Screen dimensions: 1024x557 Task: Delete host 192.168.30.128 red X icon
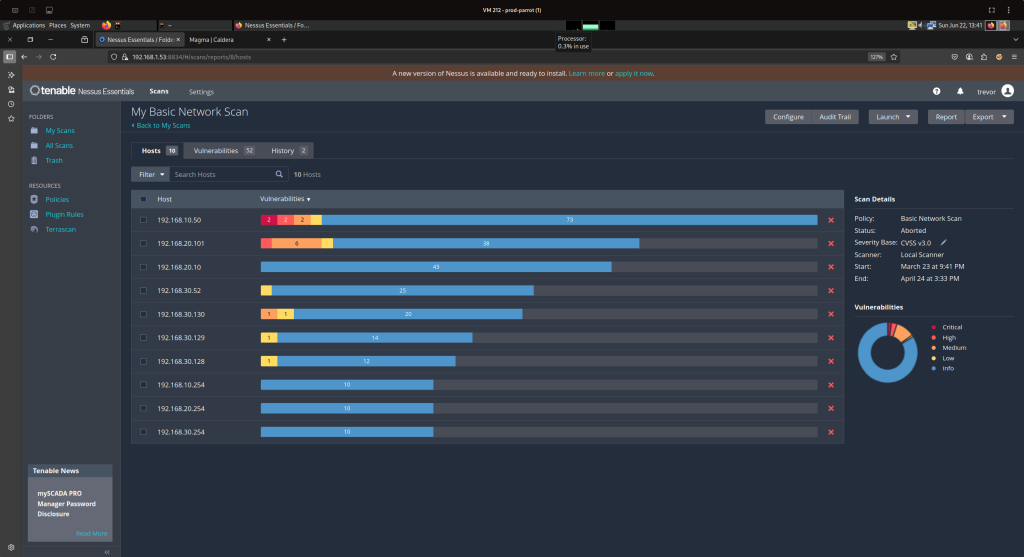coord(831,361)
